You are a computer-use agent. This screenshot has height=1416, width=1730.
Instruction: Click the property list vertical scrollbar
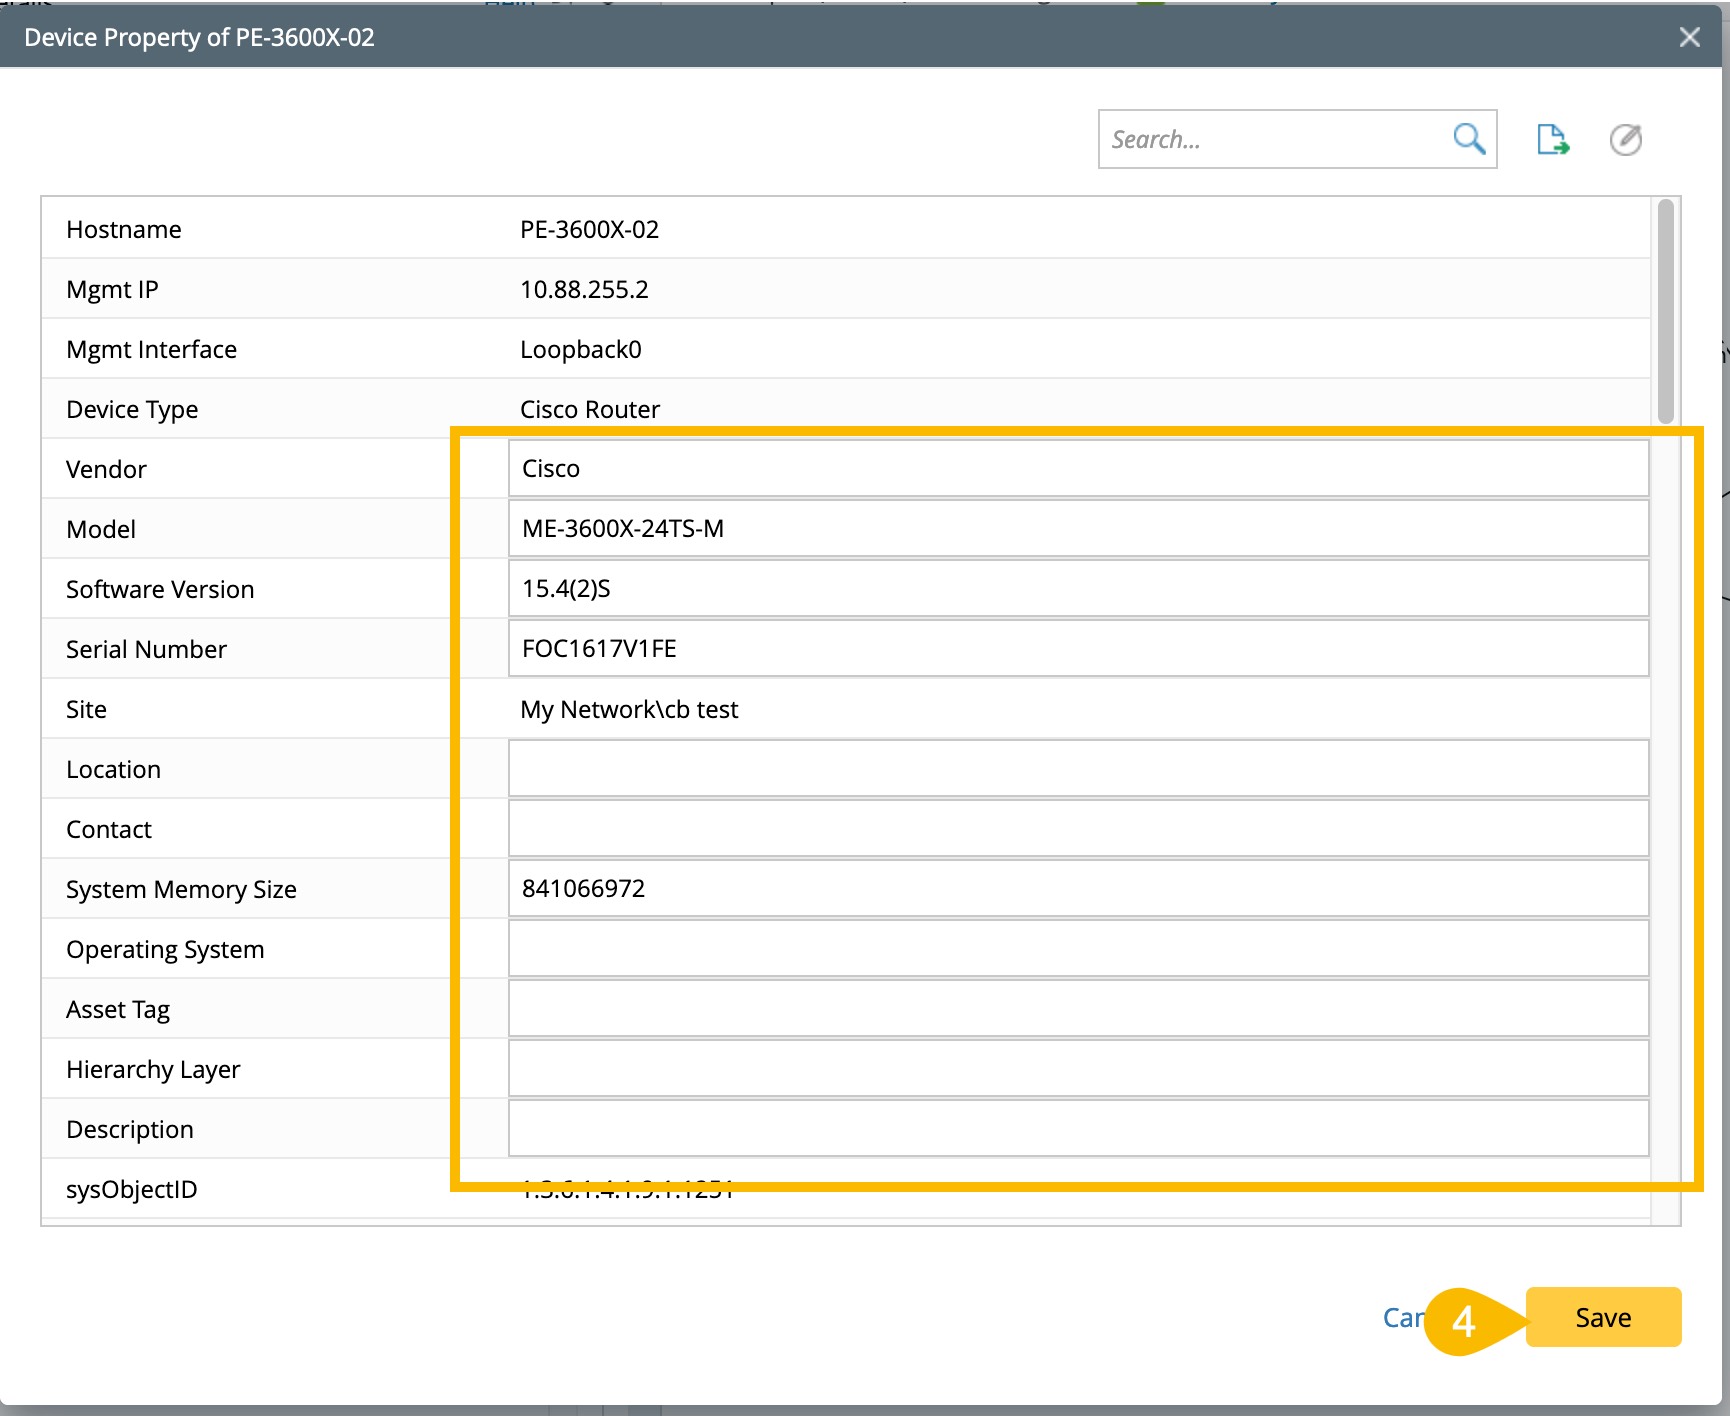tap(1665, 312)
